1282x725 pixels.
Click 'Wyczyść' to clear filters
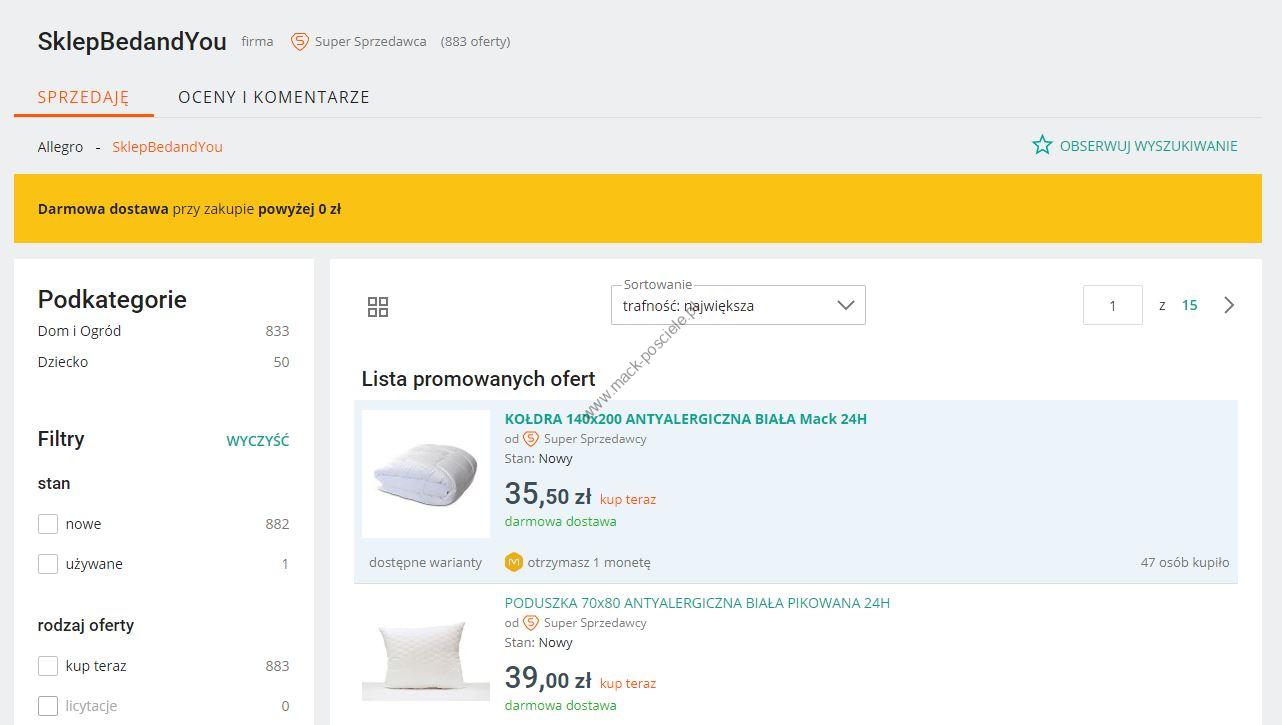[x=257, y=441]
